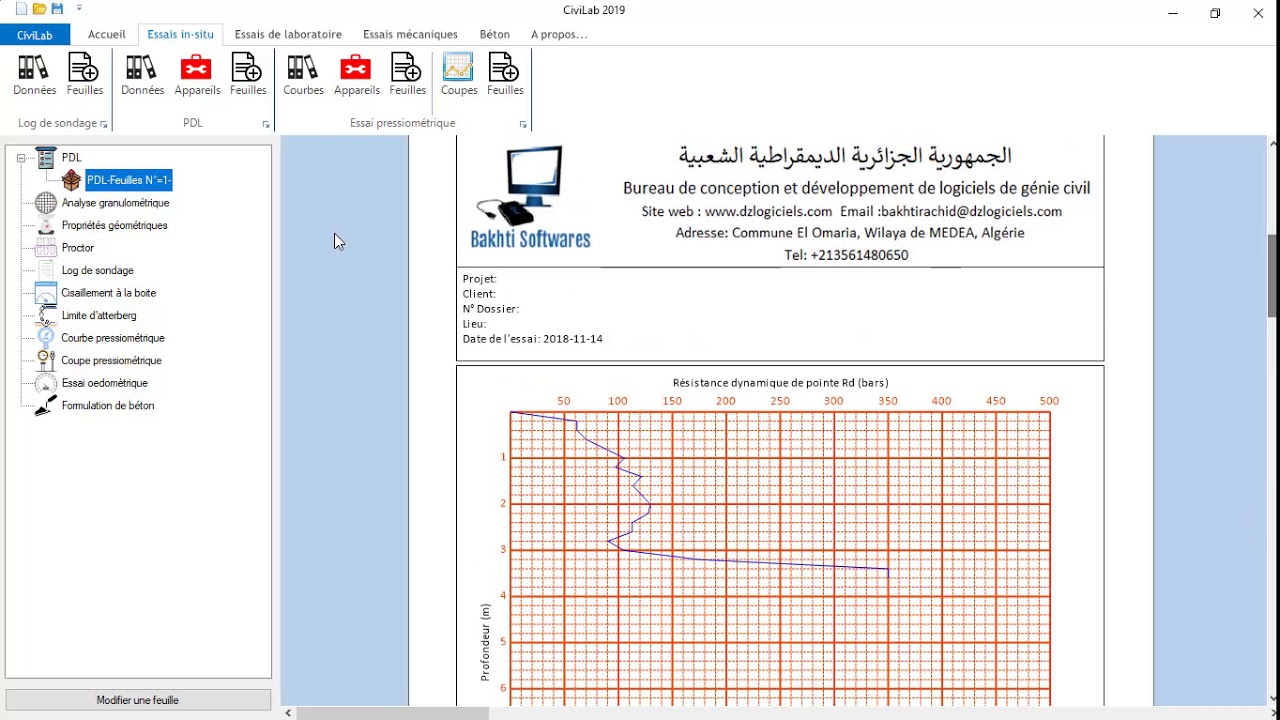Select Propriétés géométriques tree label
1280x720 pixels.
click(x=114, y=225)
